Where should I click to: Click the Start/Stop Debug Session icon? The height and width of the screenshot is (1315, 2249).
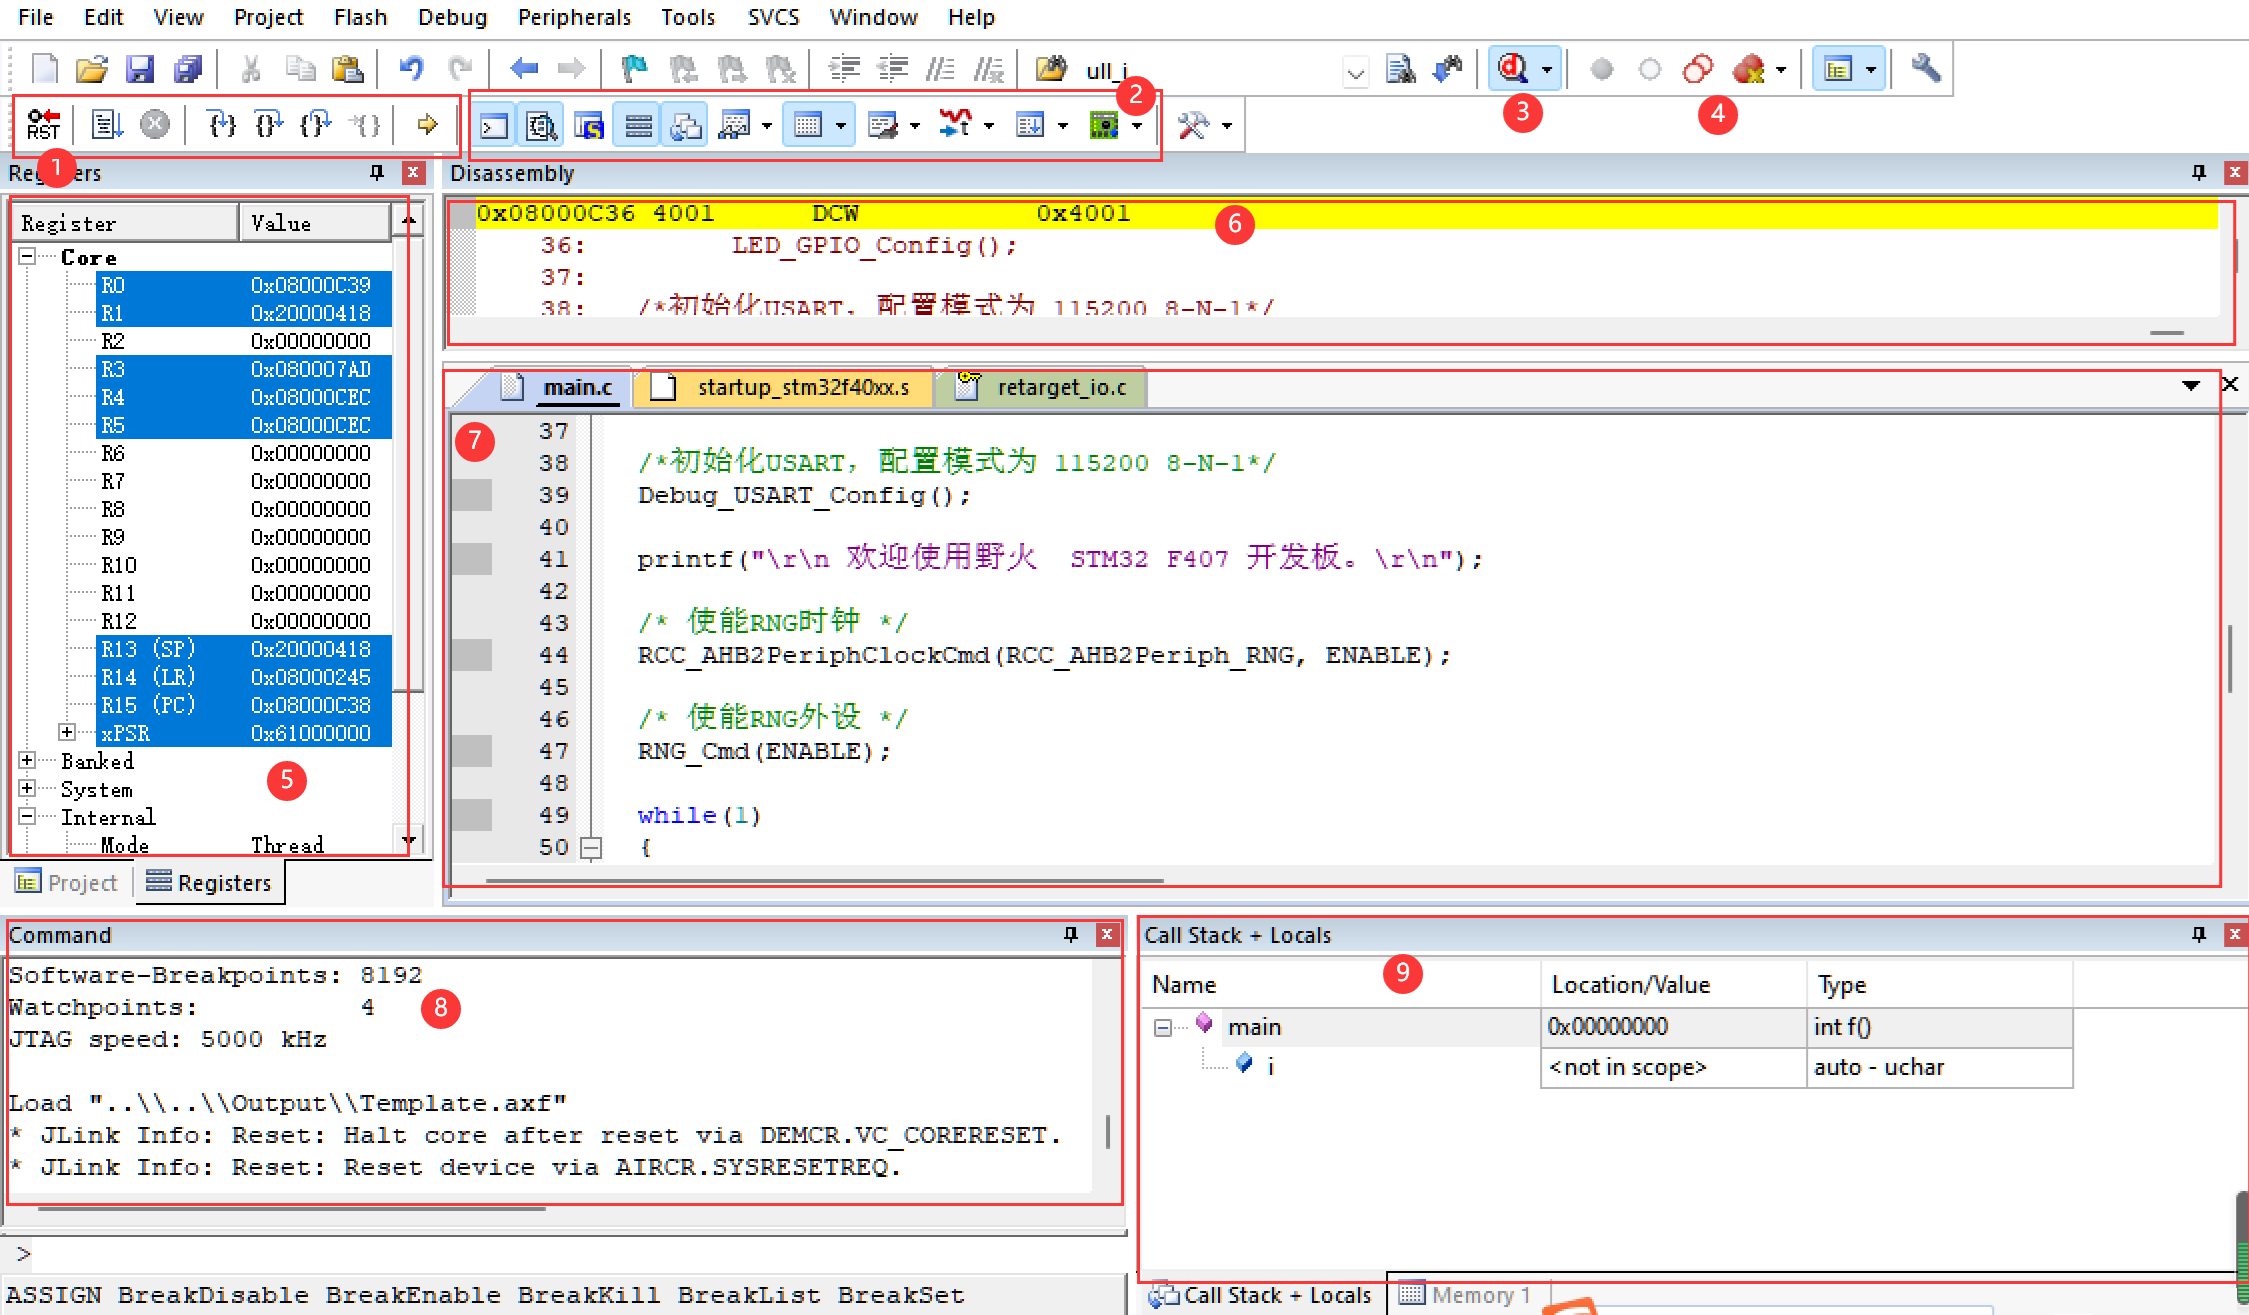click(1513, 69)
